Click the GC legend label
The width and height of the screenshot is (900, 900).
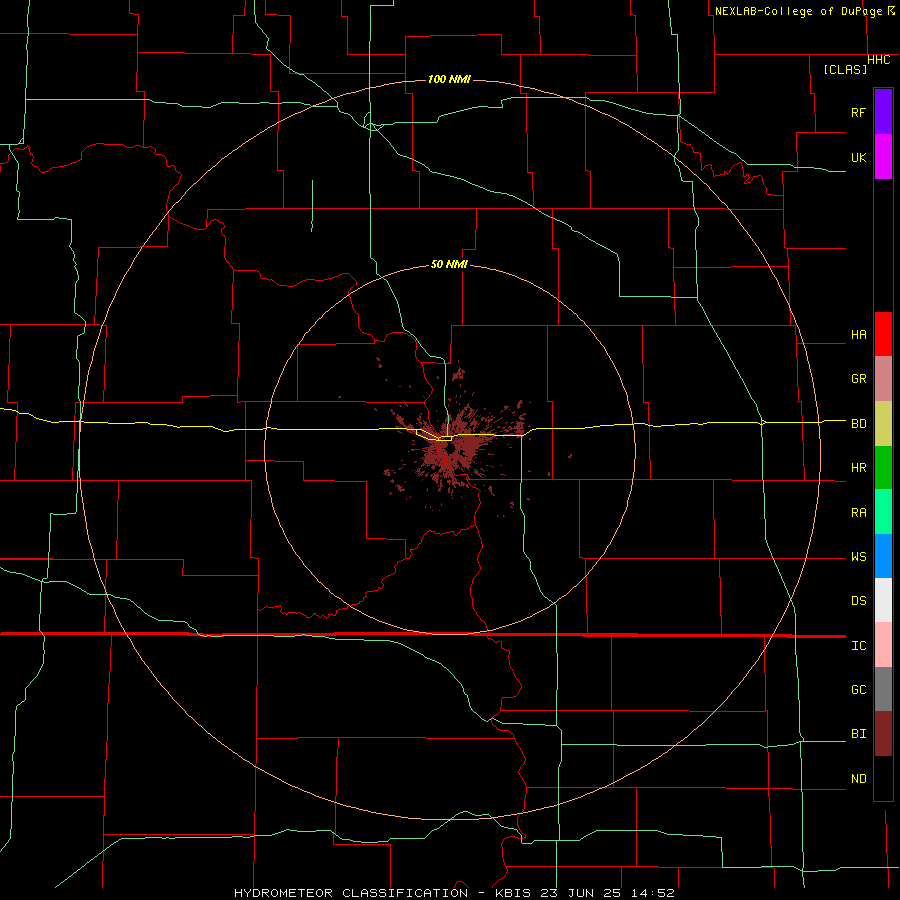tap(858, 690)
